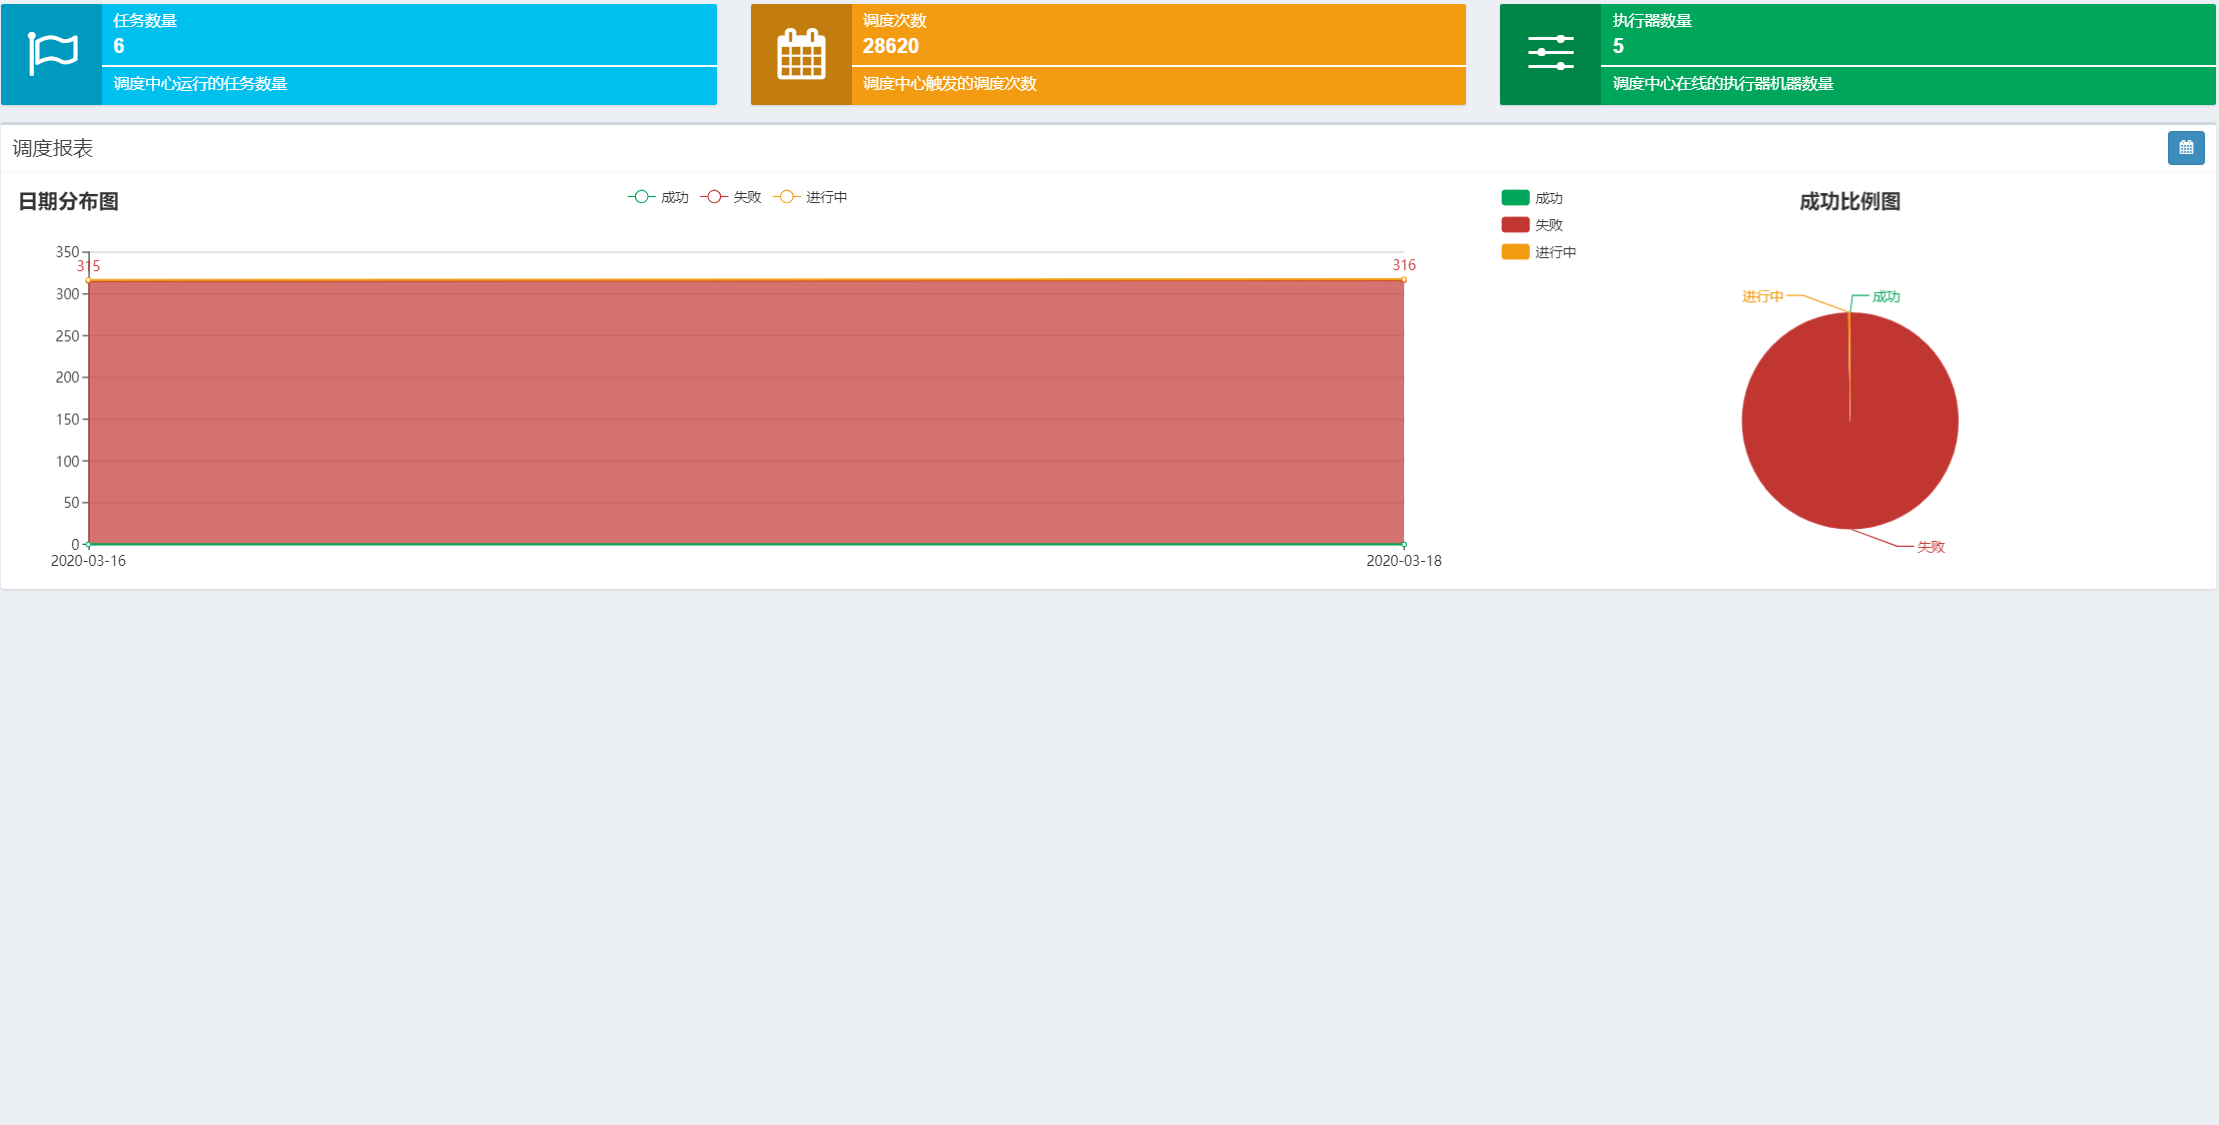Click 调度中心触发的调度次数 description text

click(950, 84)
